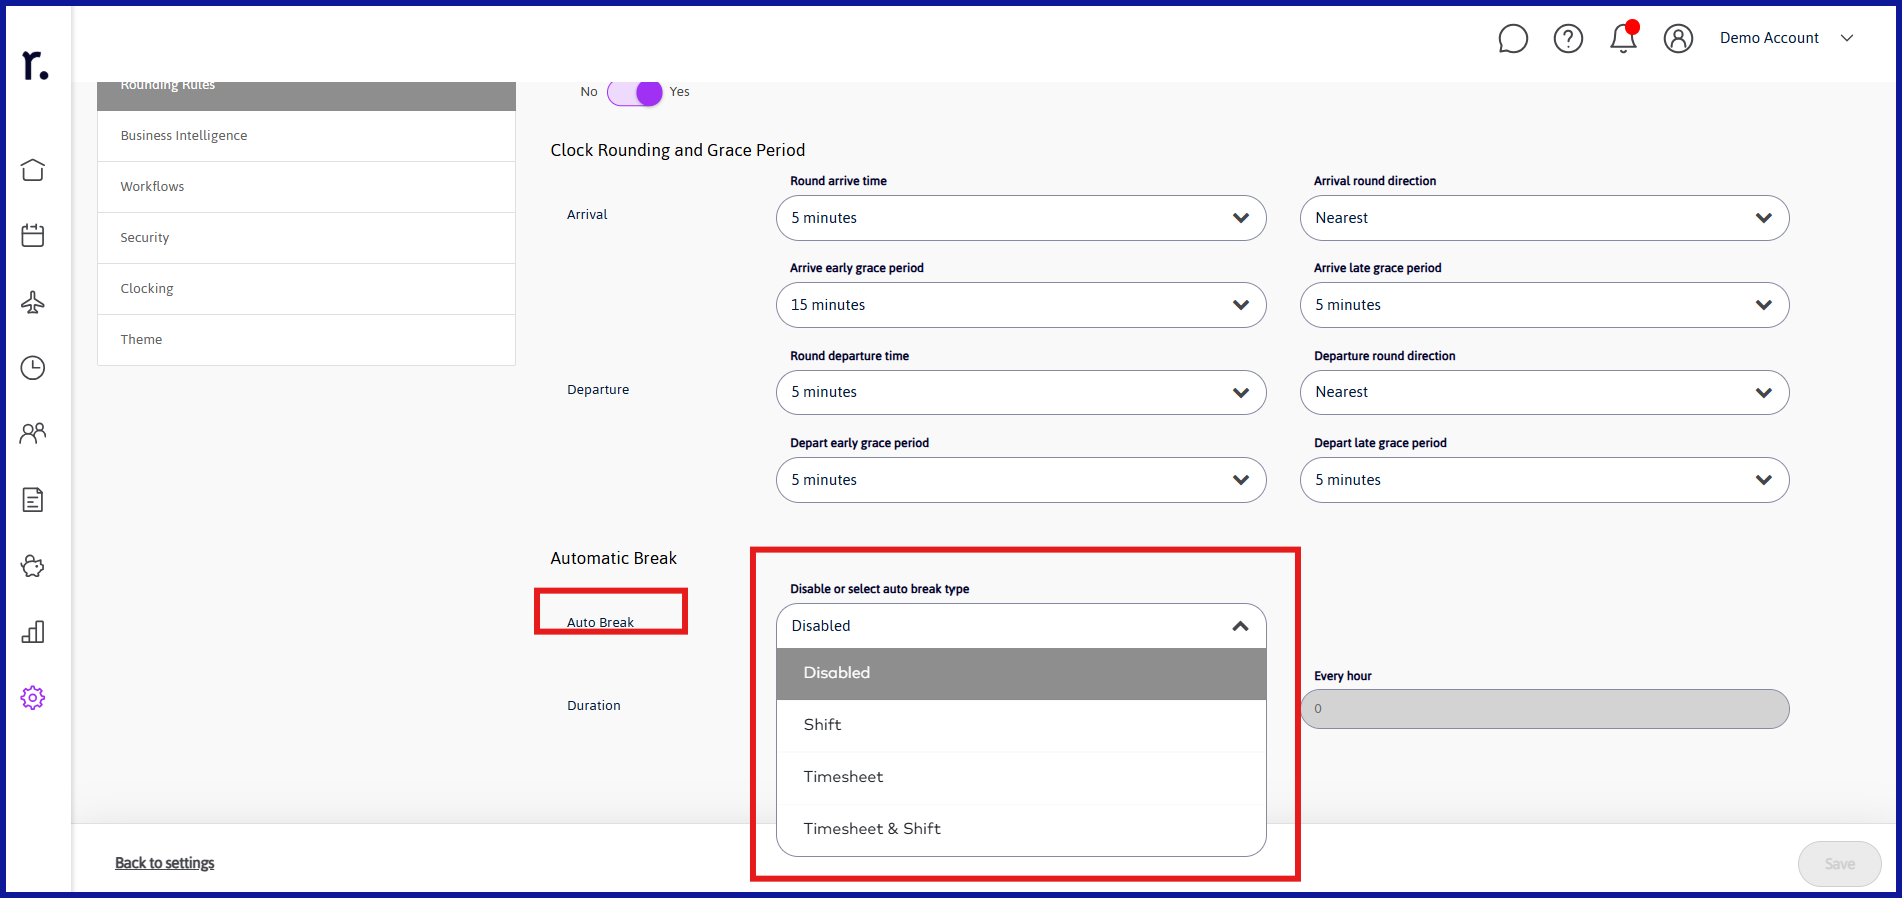Click the Every hour input field
This screenshot has height=898, width=1902.
click(x=1544, y=709)
